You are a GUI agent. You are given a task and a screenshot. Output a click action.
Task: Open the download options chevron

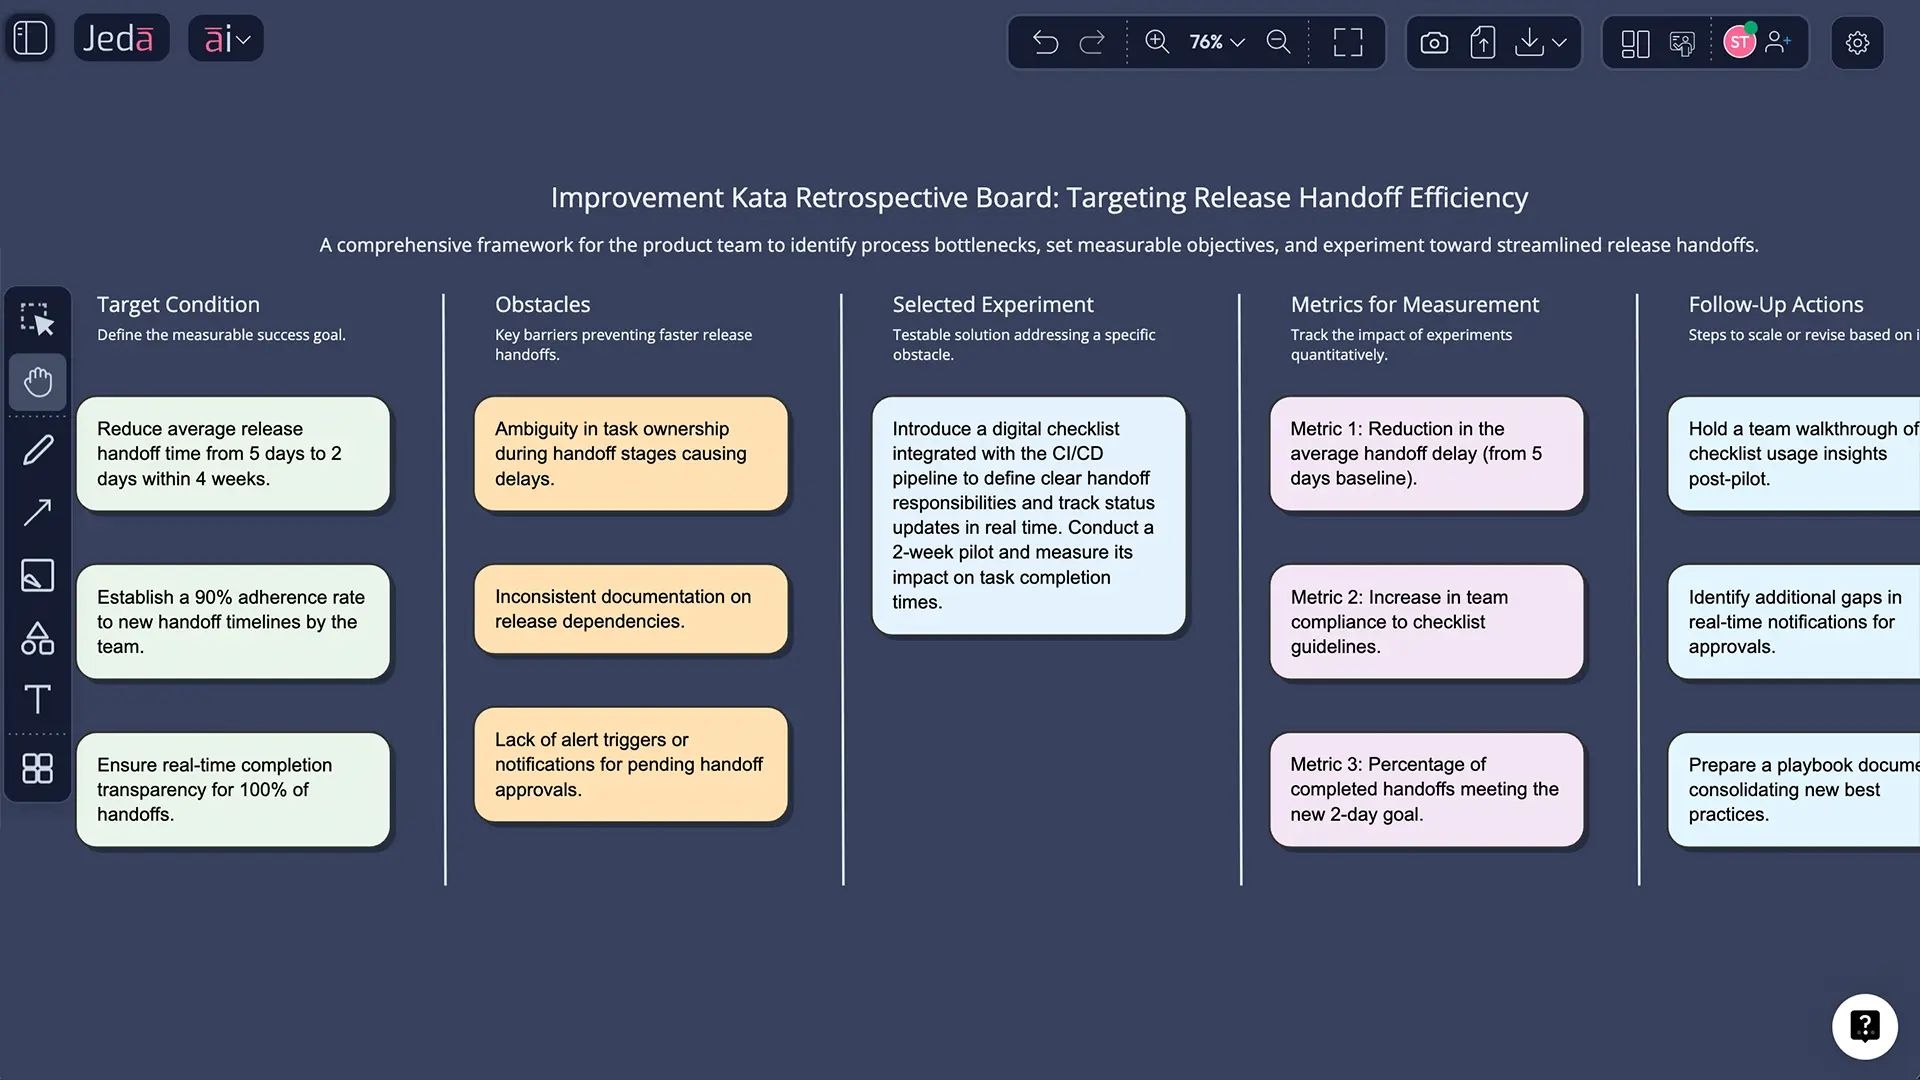[1560, 42]
